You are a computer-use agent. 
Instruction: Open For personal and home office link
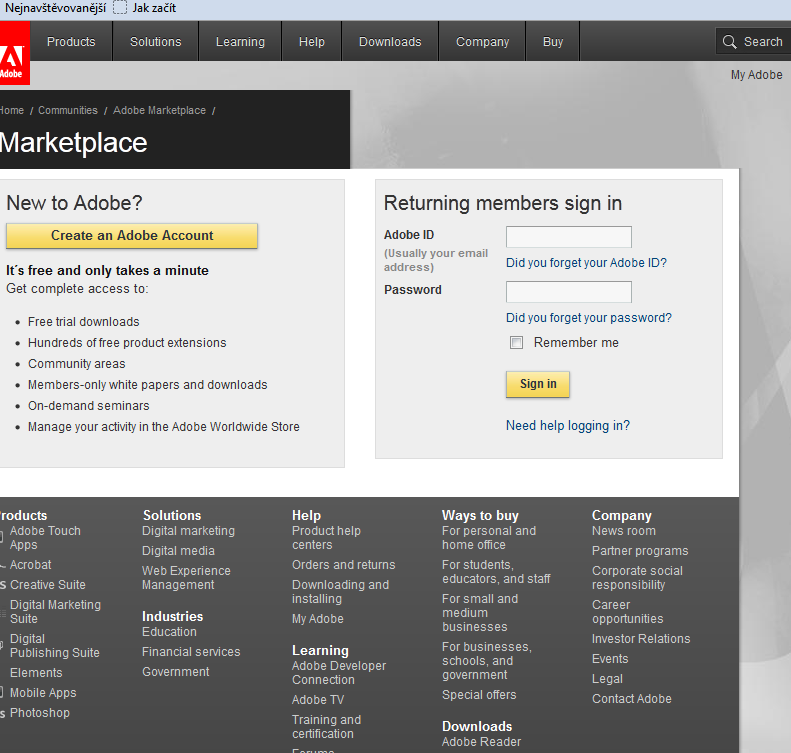(489, 538)
